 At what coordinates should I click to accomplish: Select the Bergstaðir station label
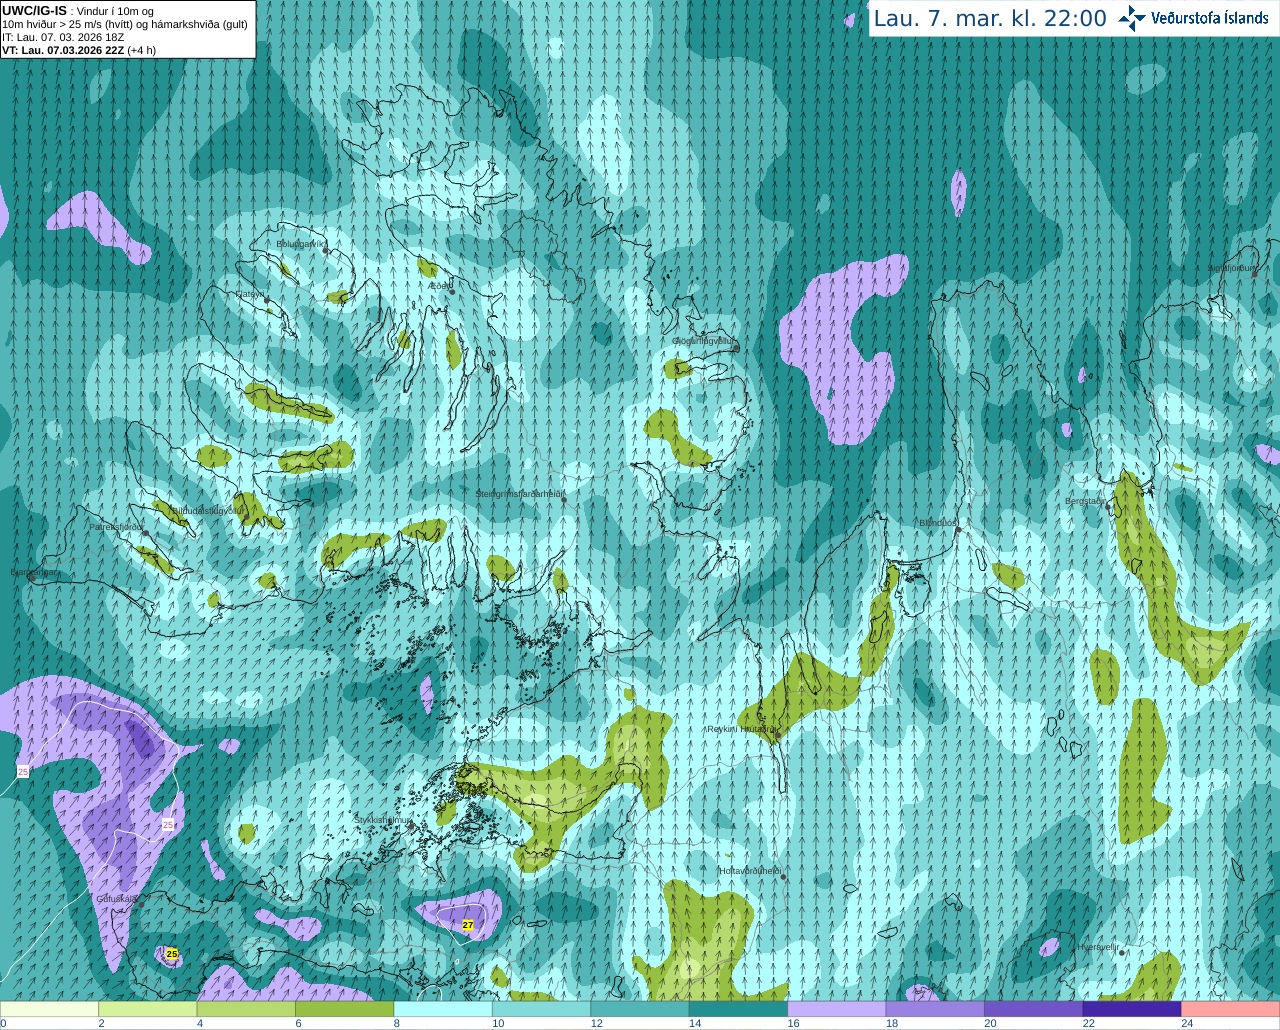pyautogui.click(x=1085, y=501)
